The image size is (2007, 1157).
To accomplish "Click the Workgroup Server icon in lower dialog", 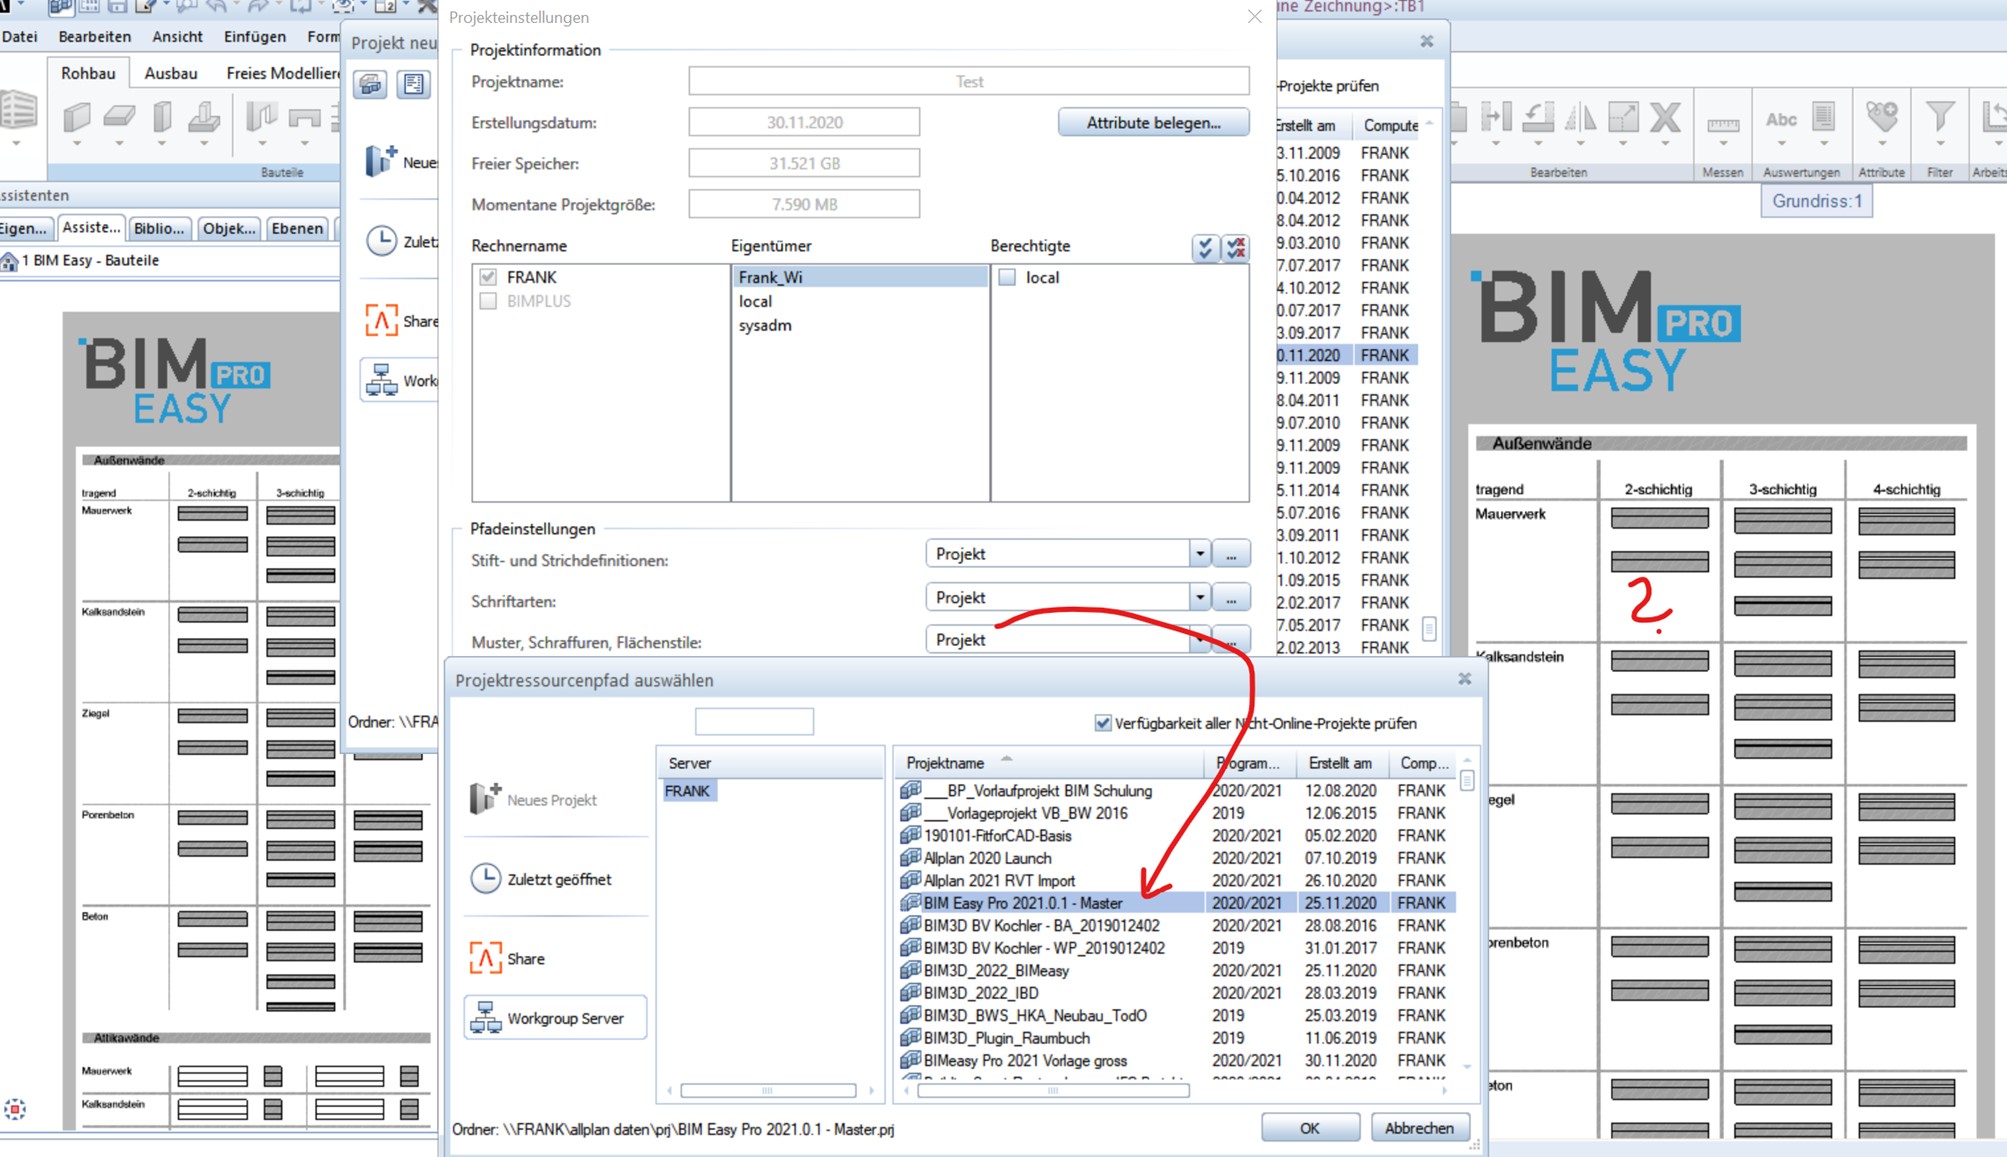I will tap(486, 1018).
